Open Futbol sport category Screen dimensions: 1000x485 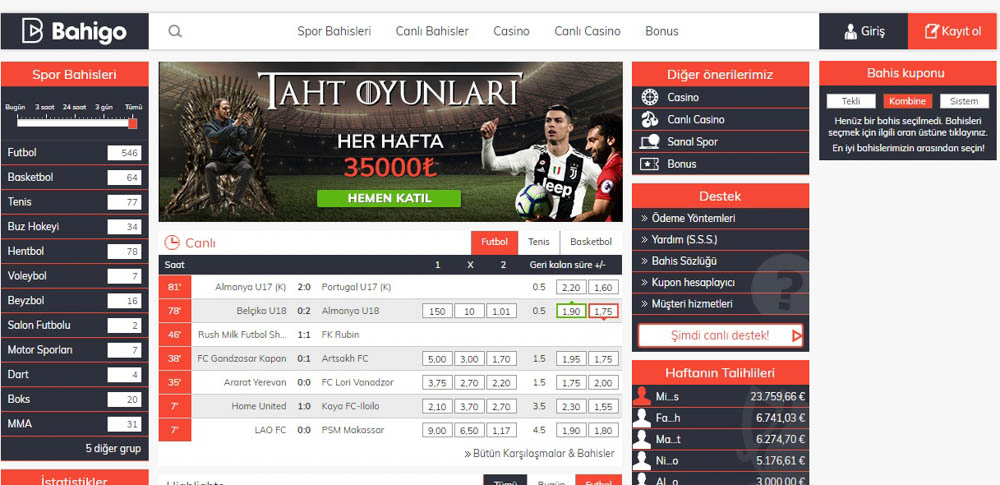tap(75, 153)
